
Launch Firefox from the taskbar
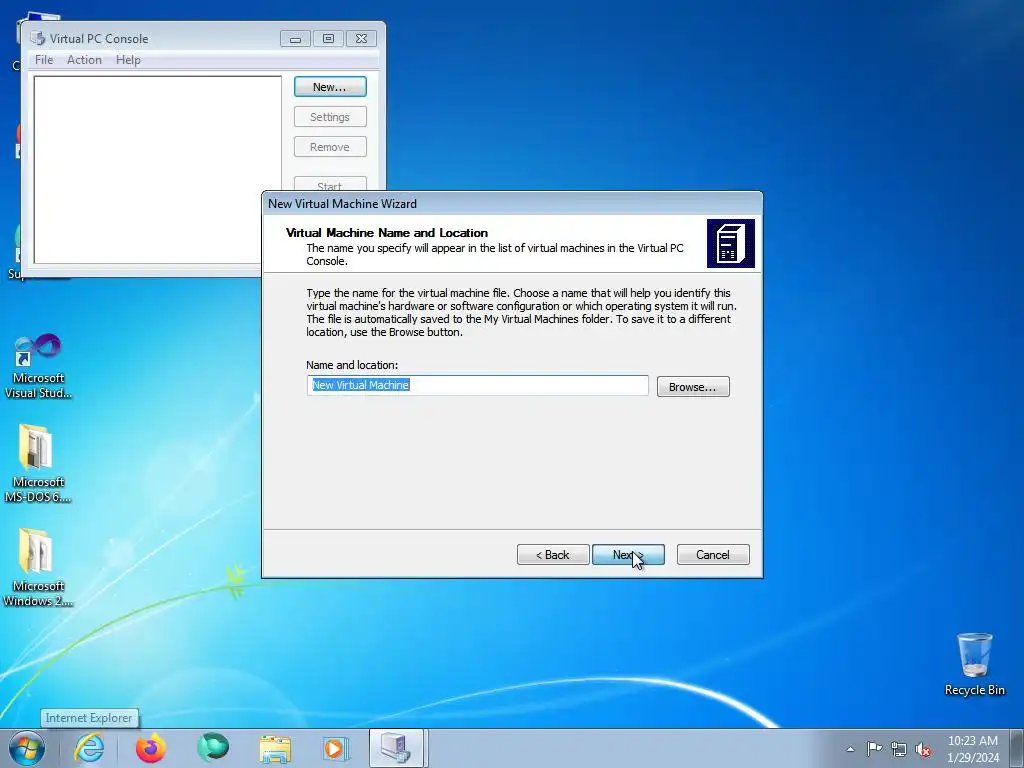(x=151, y=748)
